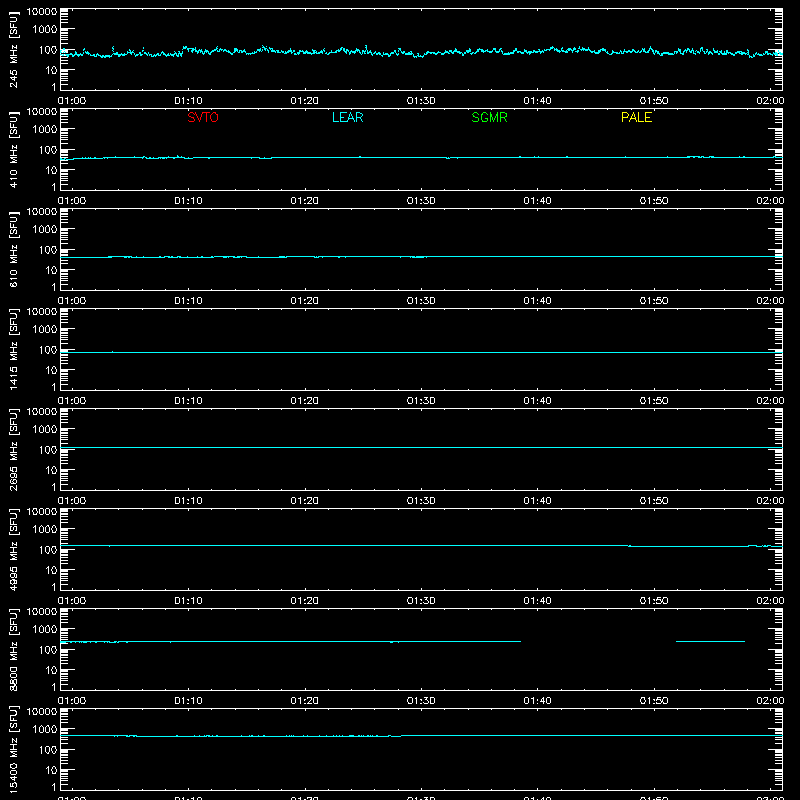The width and height of the screenshot is (800, 800).
Task: Click 01:00 time label under 610 MHz panel
Action: tap(72, 301)
